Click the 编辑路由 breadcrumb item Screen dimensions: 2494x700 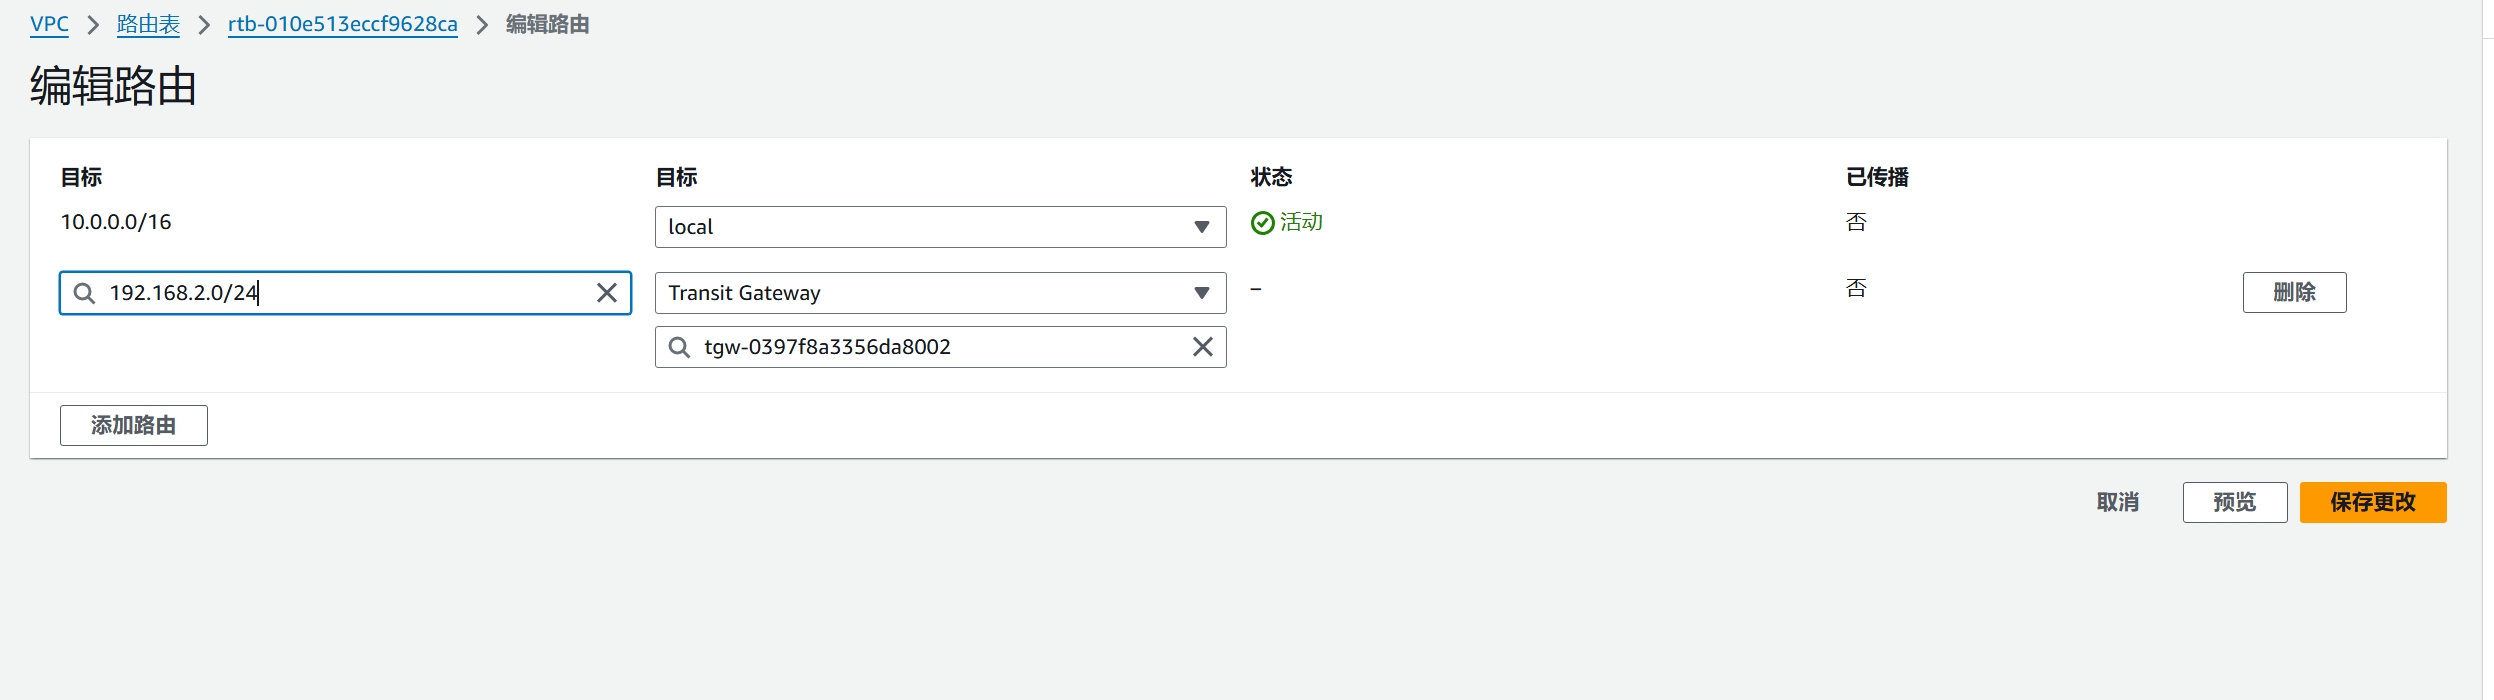point(547,24)
